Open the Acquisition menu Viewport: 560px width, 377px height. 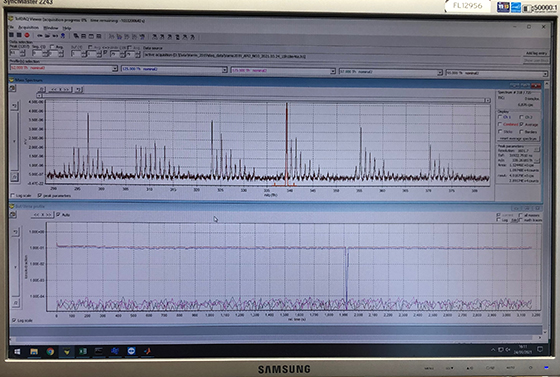(28, 27)
